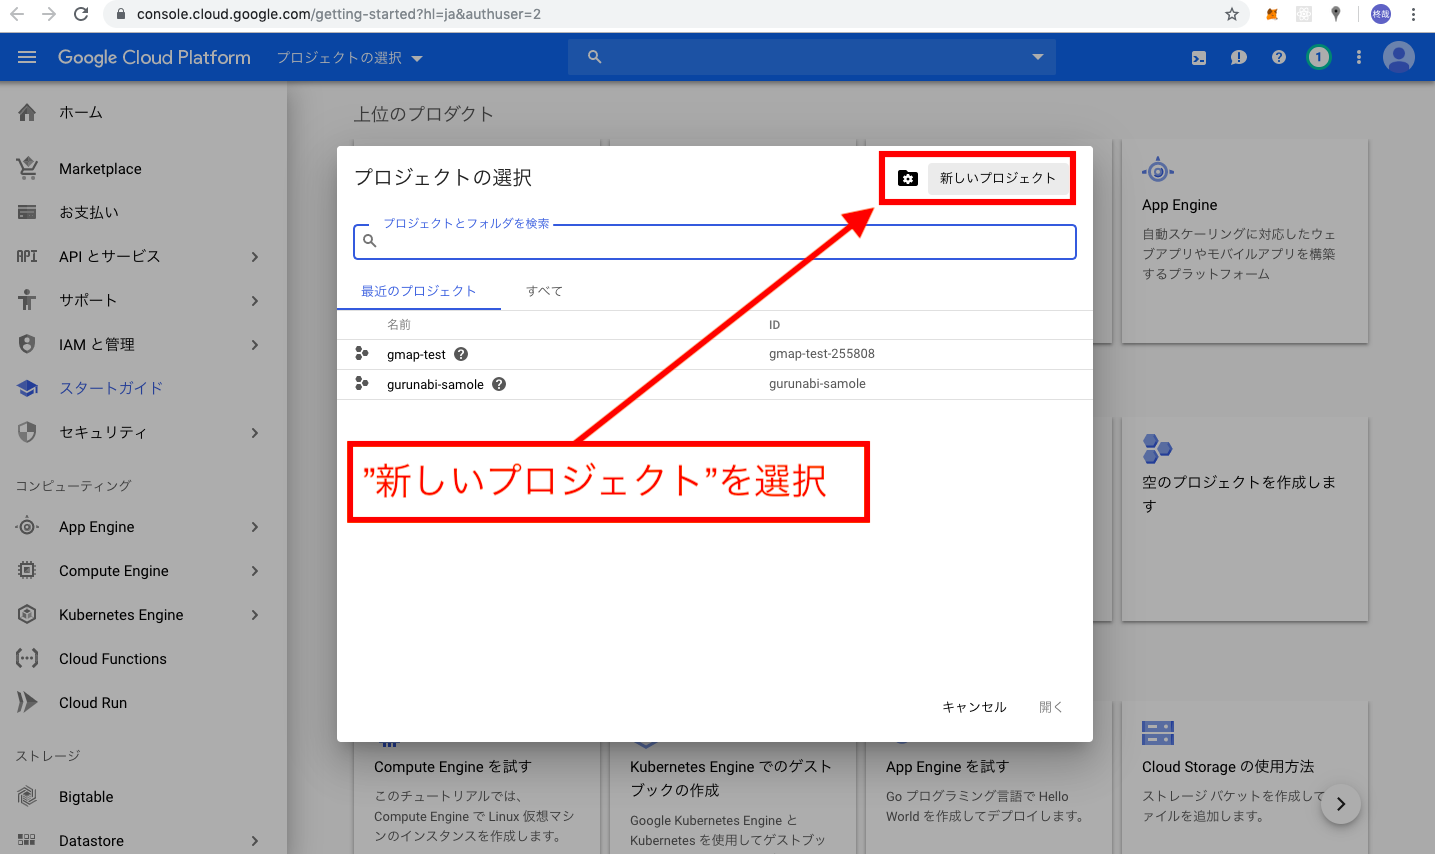Switch to the すべて tab
1435x854 pixels.
[x=543, y=291]
